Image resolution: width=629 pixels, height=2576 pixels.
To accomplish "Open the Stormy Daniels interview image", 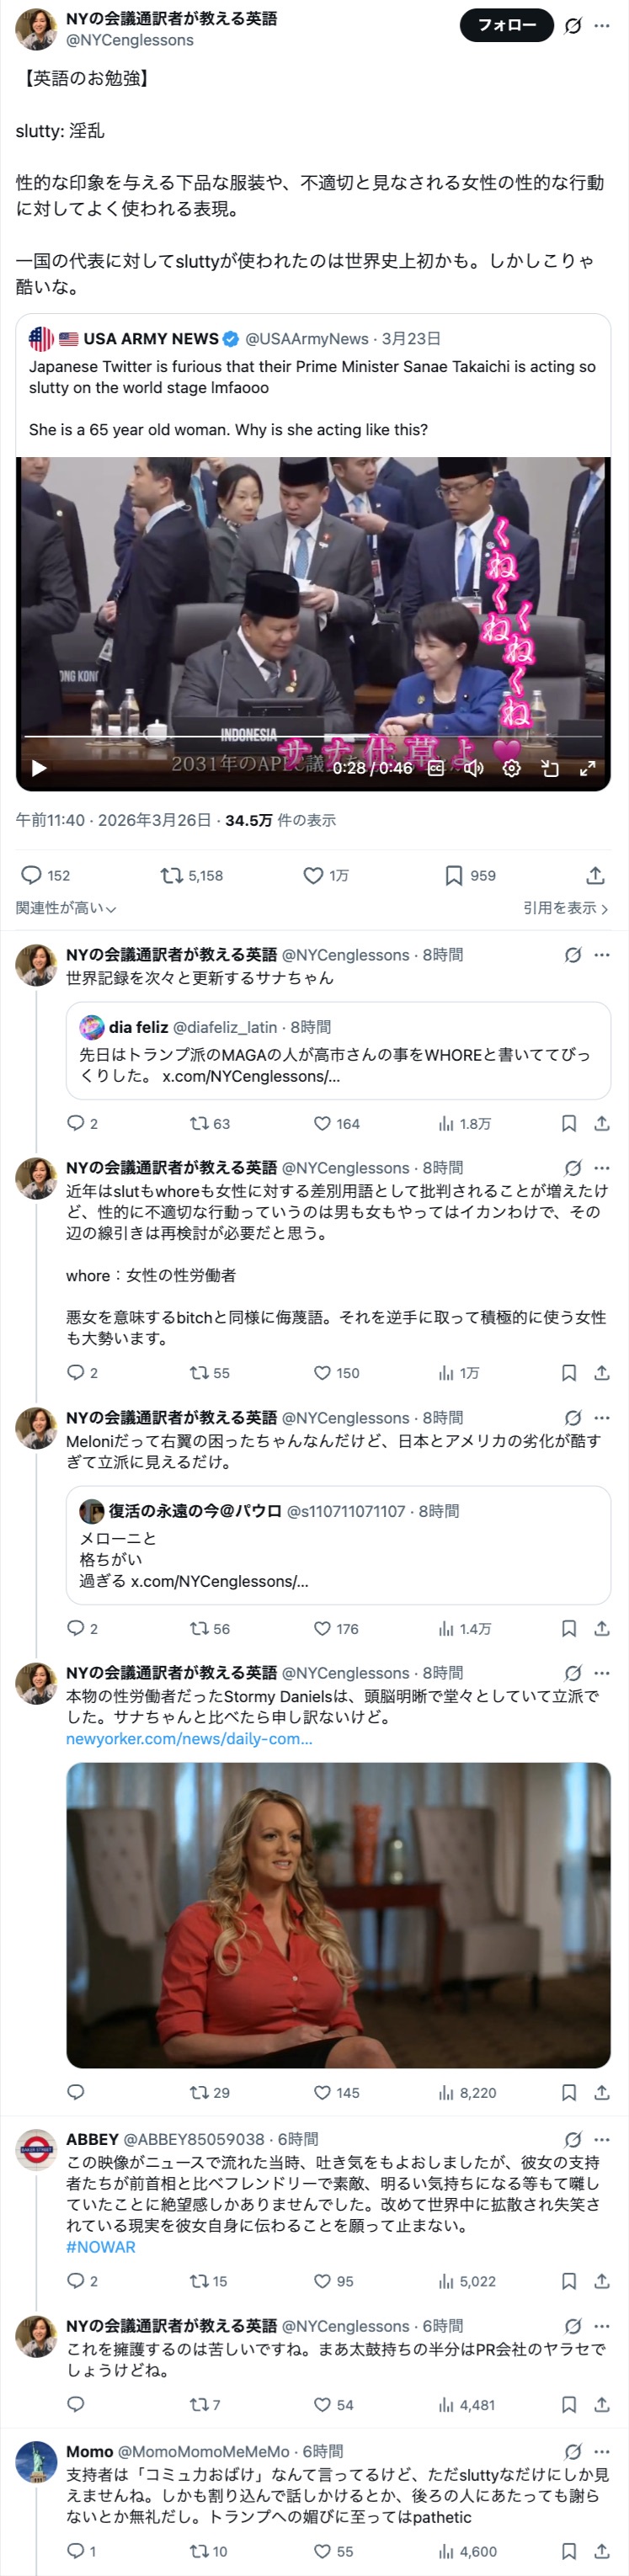I will click(x=338, y=1914).
